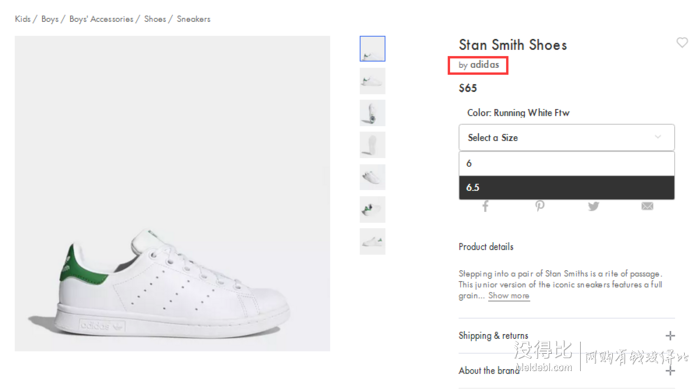View the last shoe thumbnail
The width and height of the screenshot is (700, 391).
coord(372,241)
